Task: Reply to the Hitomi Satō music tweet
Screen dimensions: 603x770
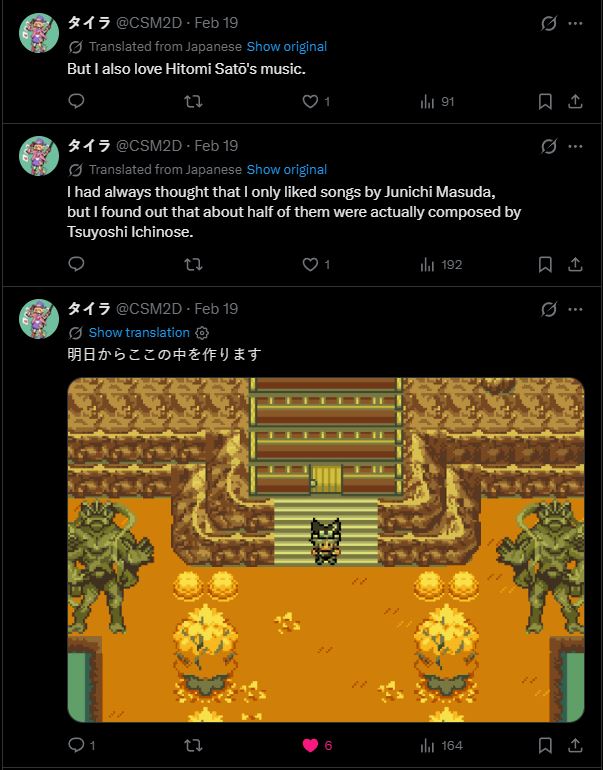Action: click(76, 101)
